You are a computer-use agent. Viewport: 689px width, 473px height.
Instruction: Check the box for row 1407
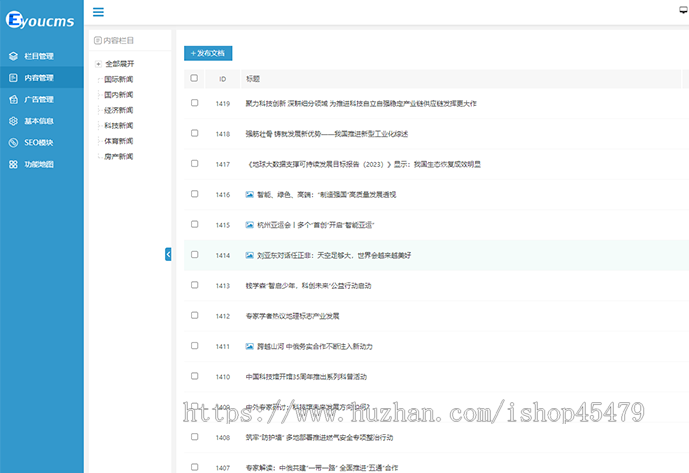[195, 467]
